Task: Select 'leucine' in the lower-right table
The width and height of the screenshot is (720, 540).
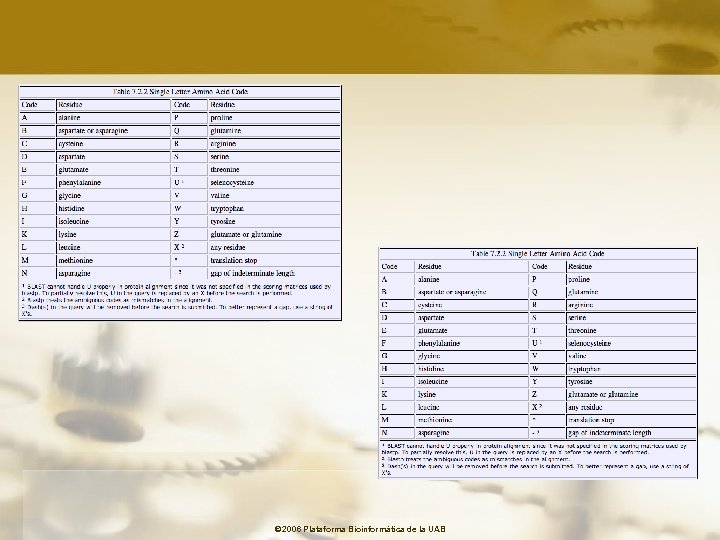Action: coord(428,407)
